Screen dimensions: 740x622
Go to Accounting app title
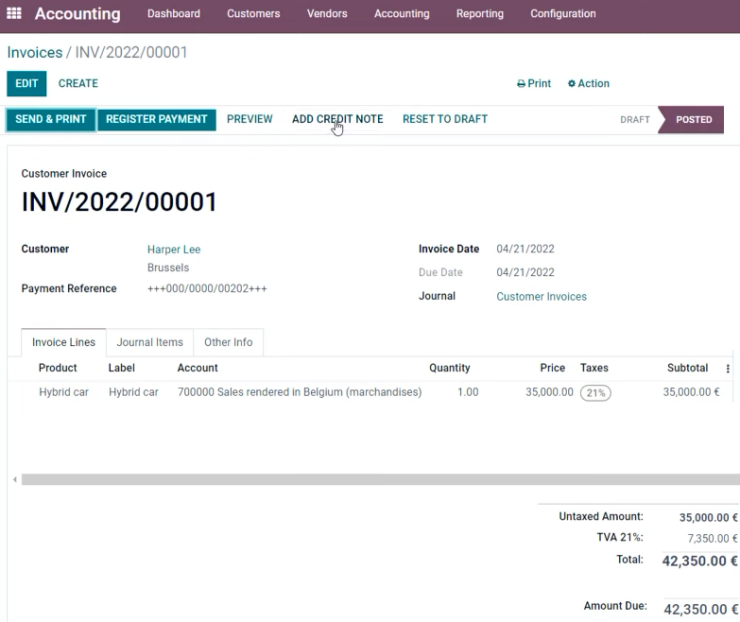click(x=77, y=14)
